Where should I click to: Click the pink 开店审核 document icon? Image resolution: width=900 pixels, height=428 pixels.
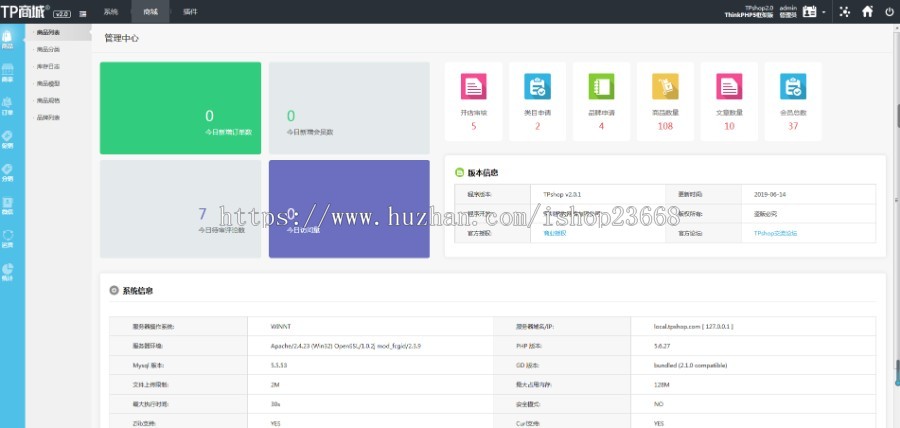pyautogui.click(x=474, y=87)
